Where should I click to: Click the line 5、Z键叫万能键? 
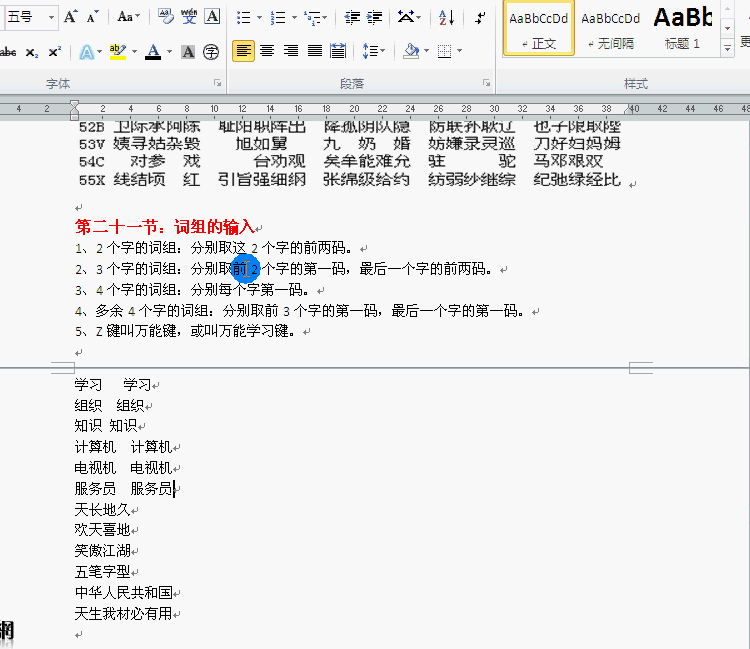[185, 331]
